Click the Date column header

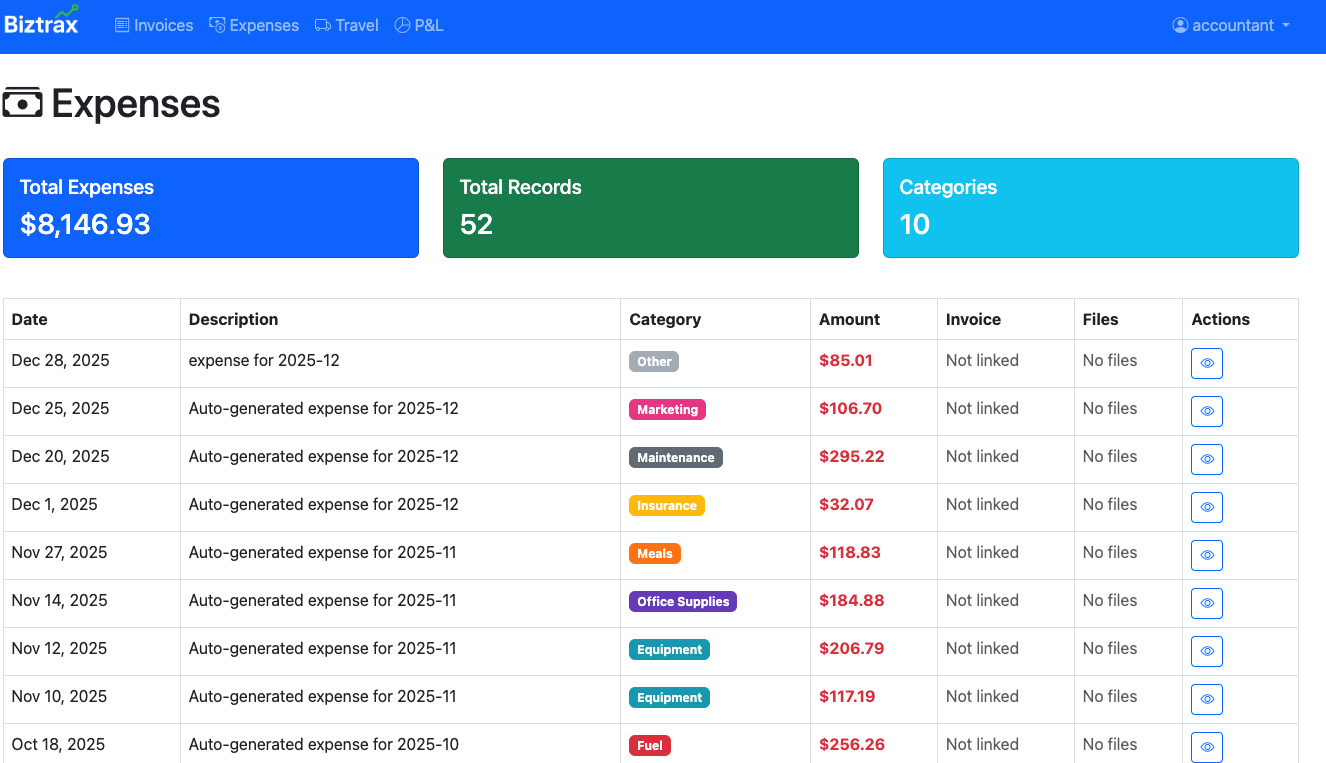coord(29,318)
